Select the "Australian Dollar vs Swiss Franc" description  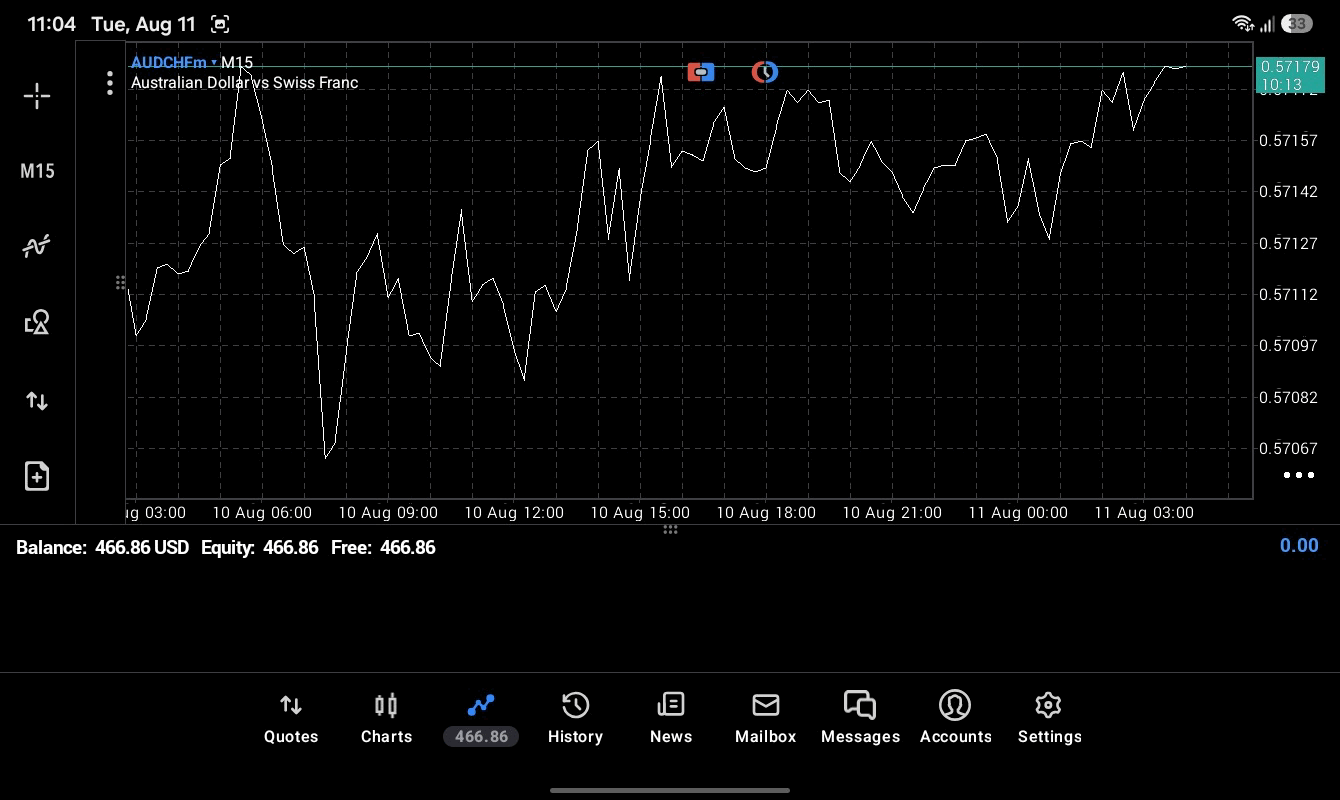tap(244, 83)
